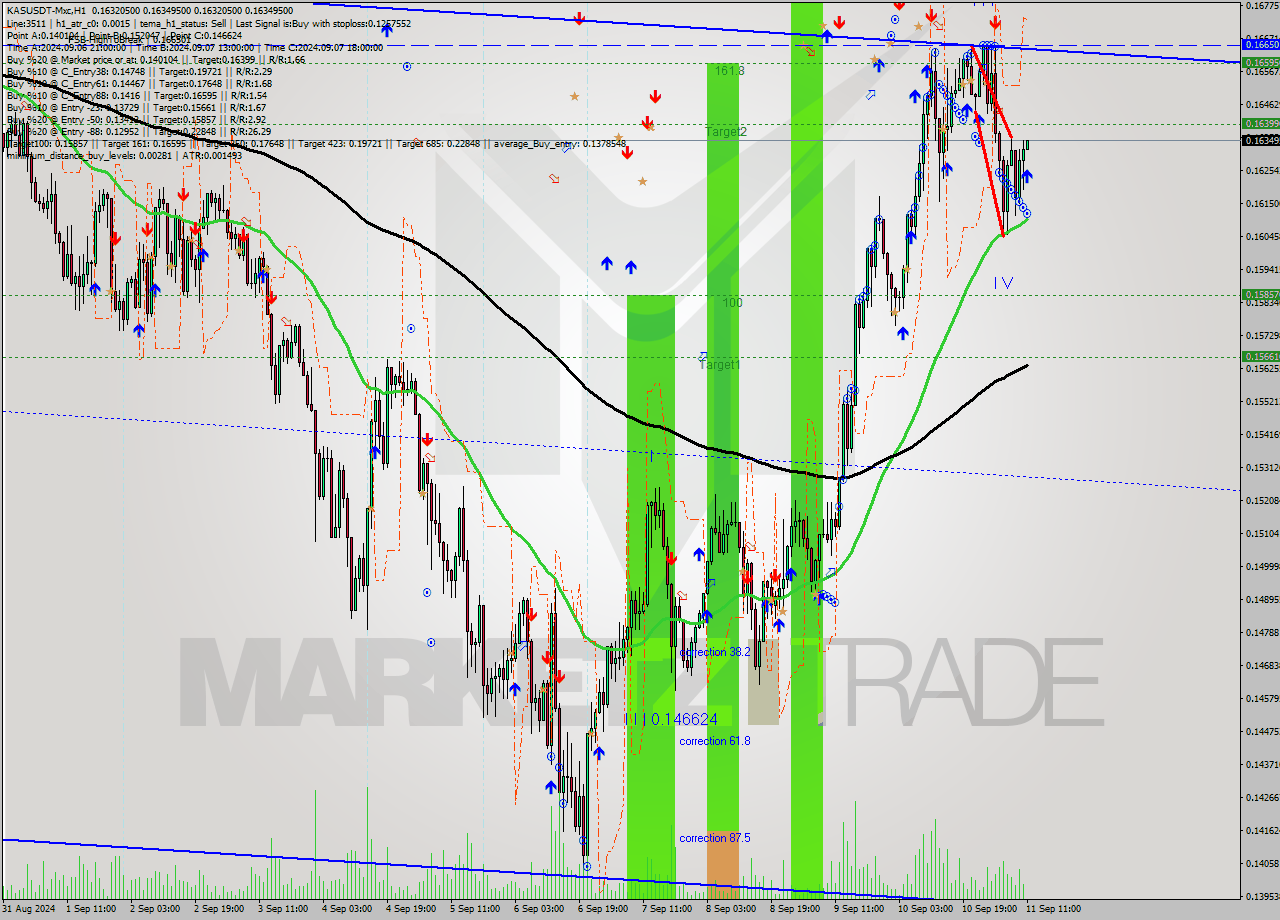This screenshot has width=1280, height=920.
Task: Click the '6 Sep 19:00' time label
Action: [x=602, y=910]
